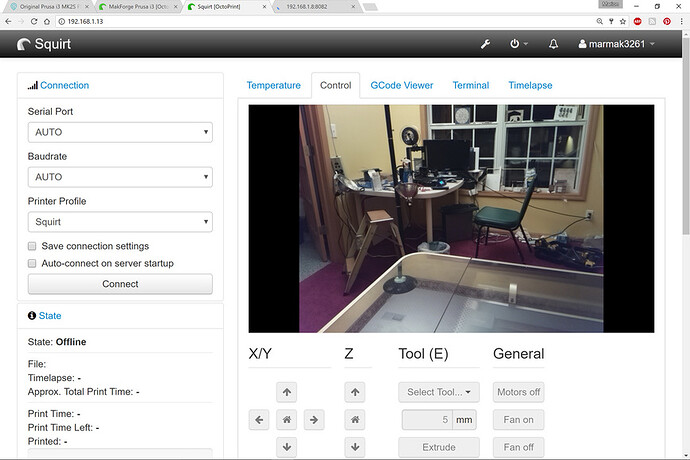Switch to MakForge Prusa i3 browser tab
Screen dimensions: 690x460
point(138,7)
